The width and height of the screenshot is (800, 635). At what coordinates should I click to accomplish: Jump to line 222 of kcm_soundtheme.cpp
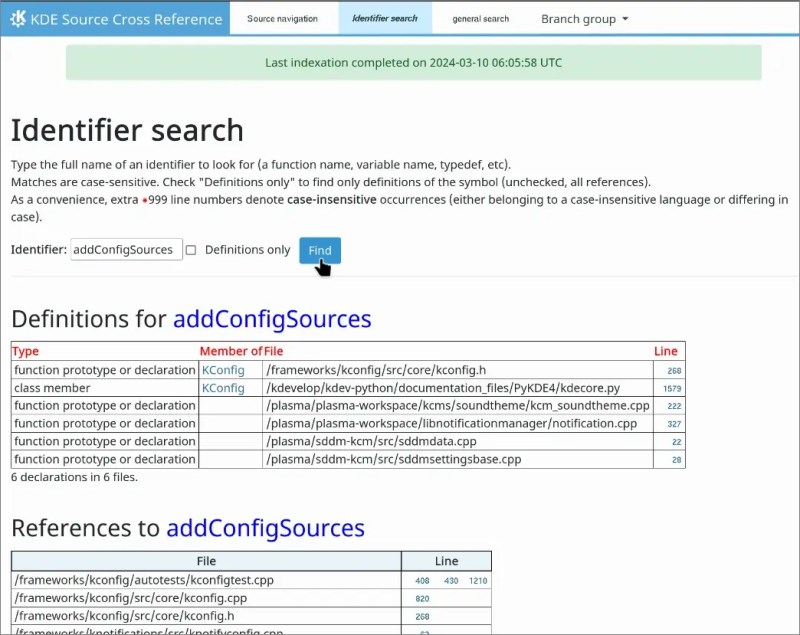674,406
